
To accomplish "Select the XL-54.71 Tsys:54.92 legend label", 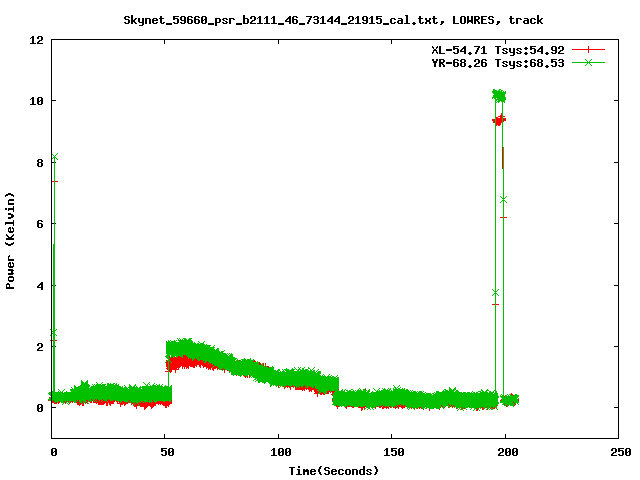I will 498,50.
